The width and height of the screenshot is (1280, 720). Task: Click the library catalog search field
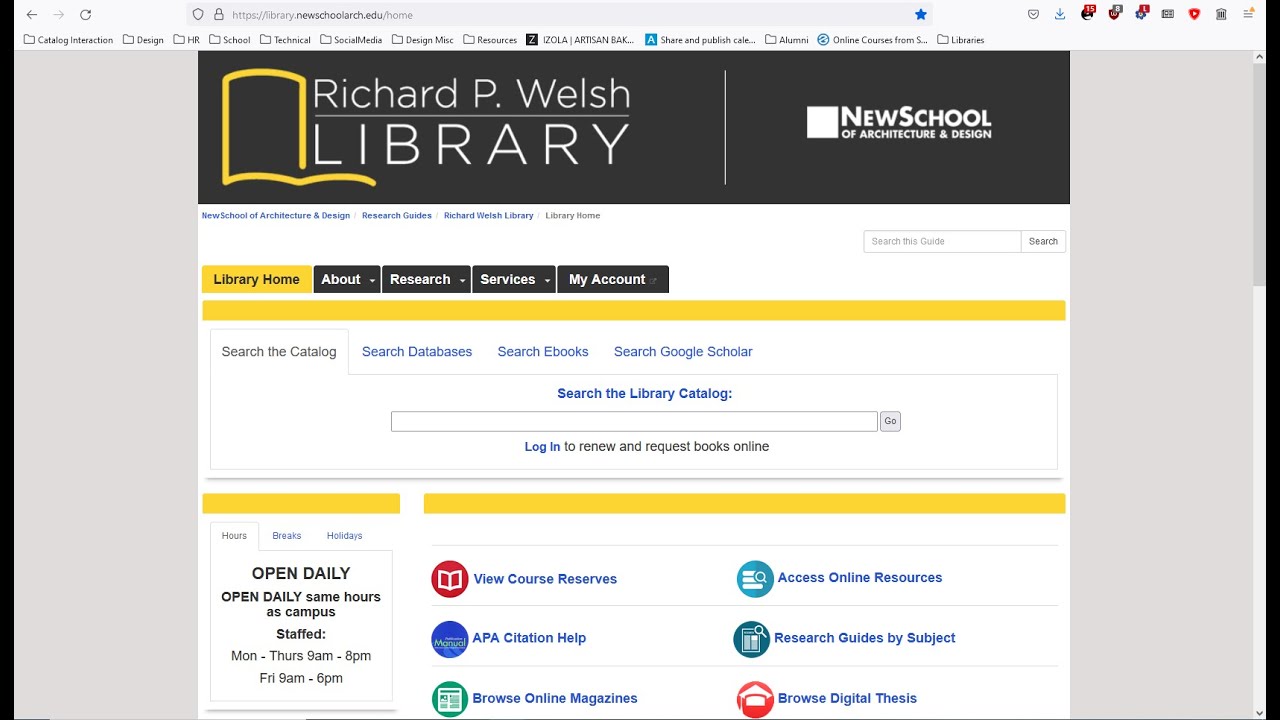634,421
